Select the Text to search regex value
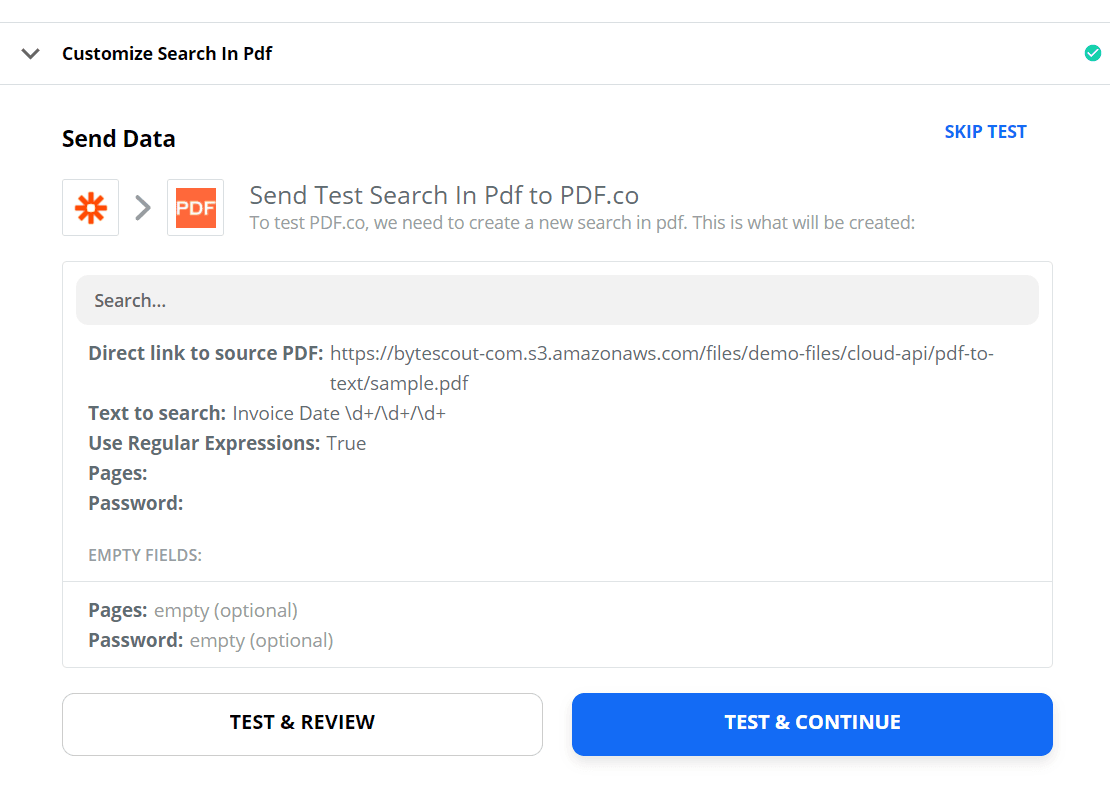Image resolution: width=1110 pixels, height=794 pixels. point(338,412)
